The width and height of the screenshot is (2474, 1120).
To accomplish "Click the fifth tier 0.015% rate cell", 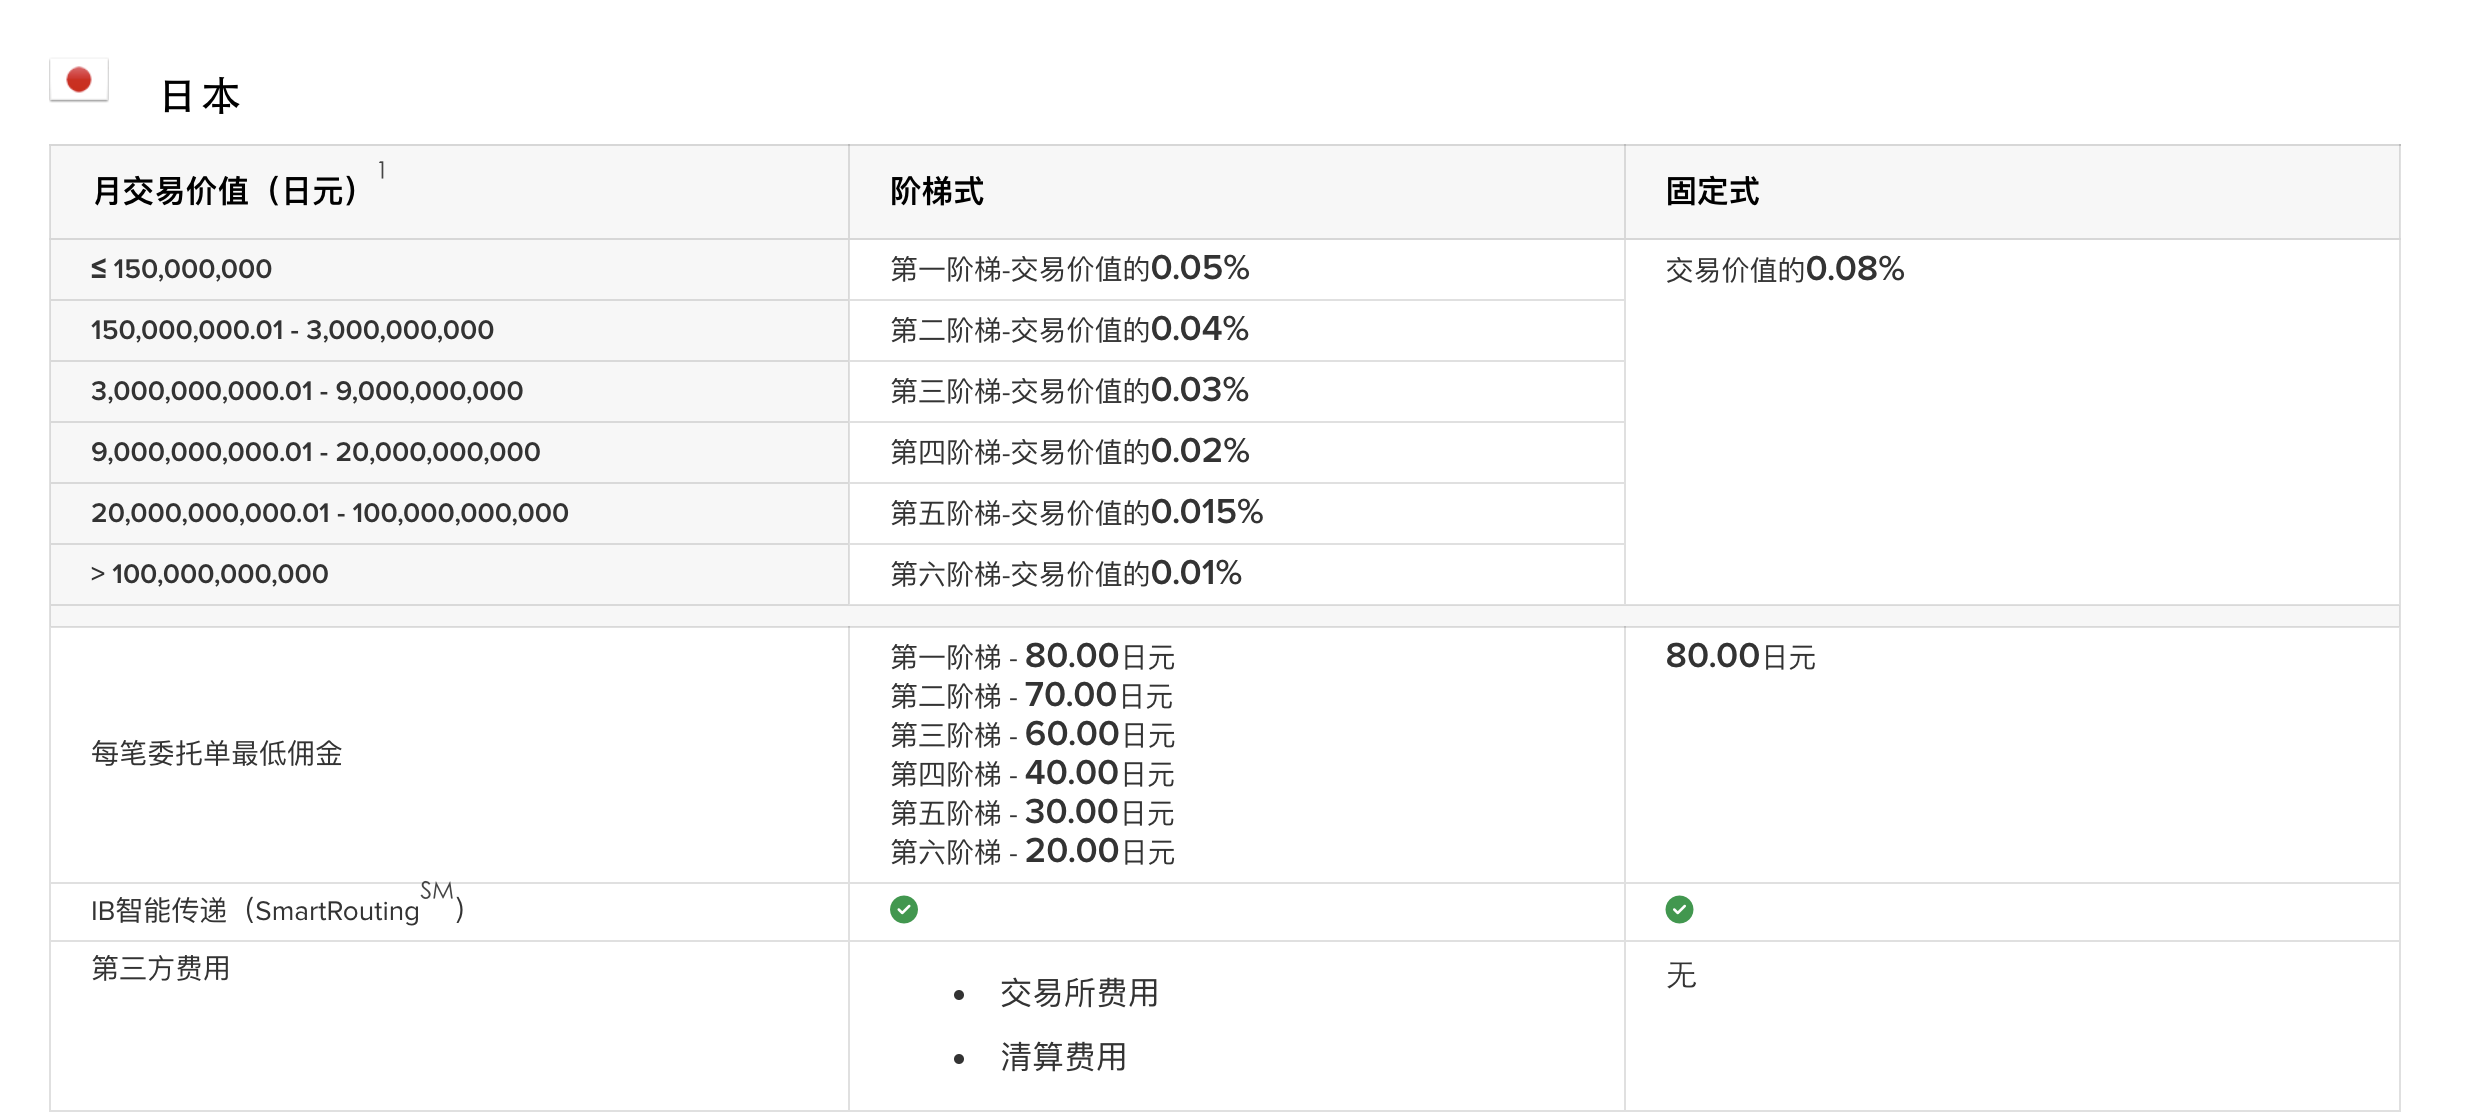I will [x=1076, y=513].
